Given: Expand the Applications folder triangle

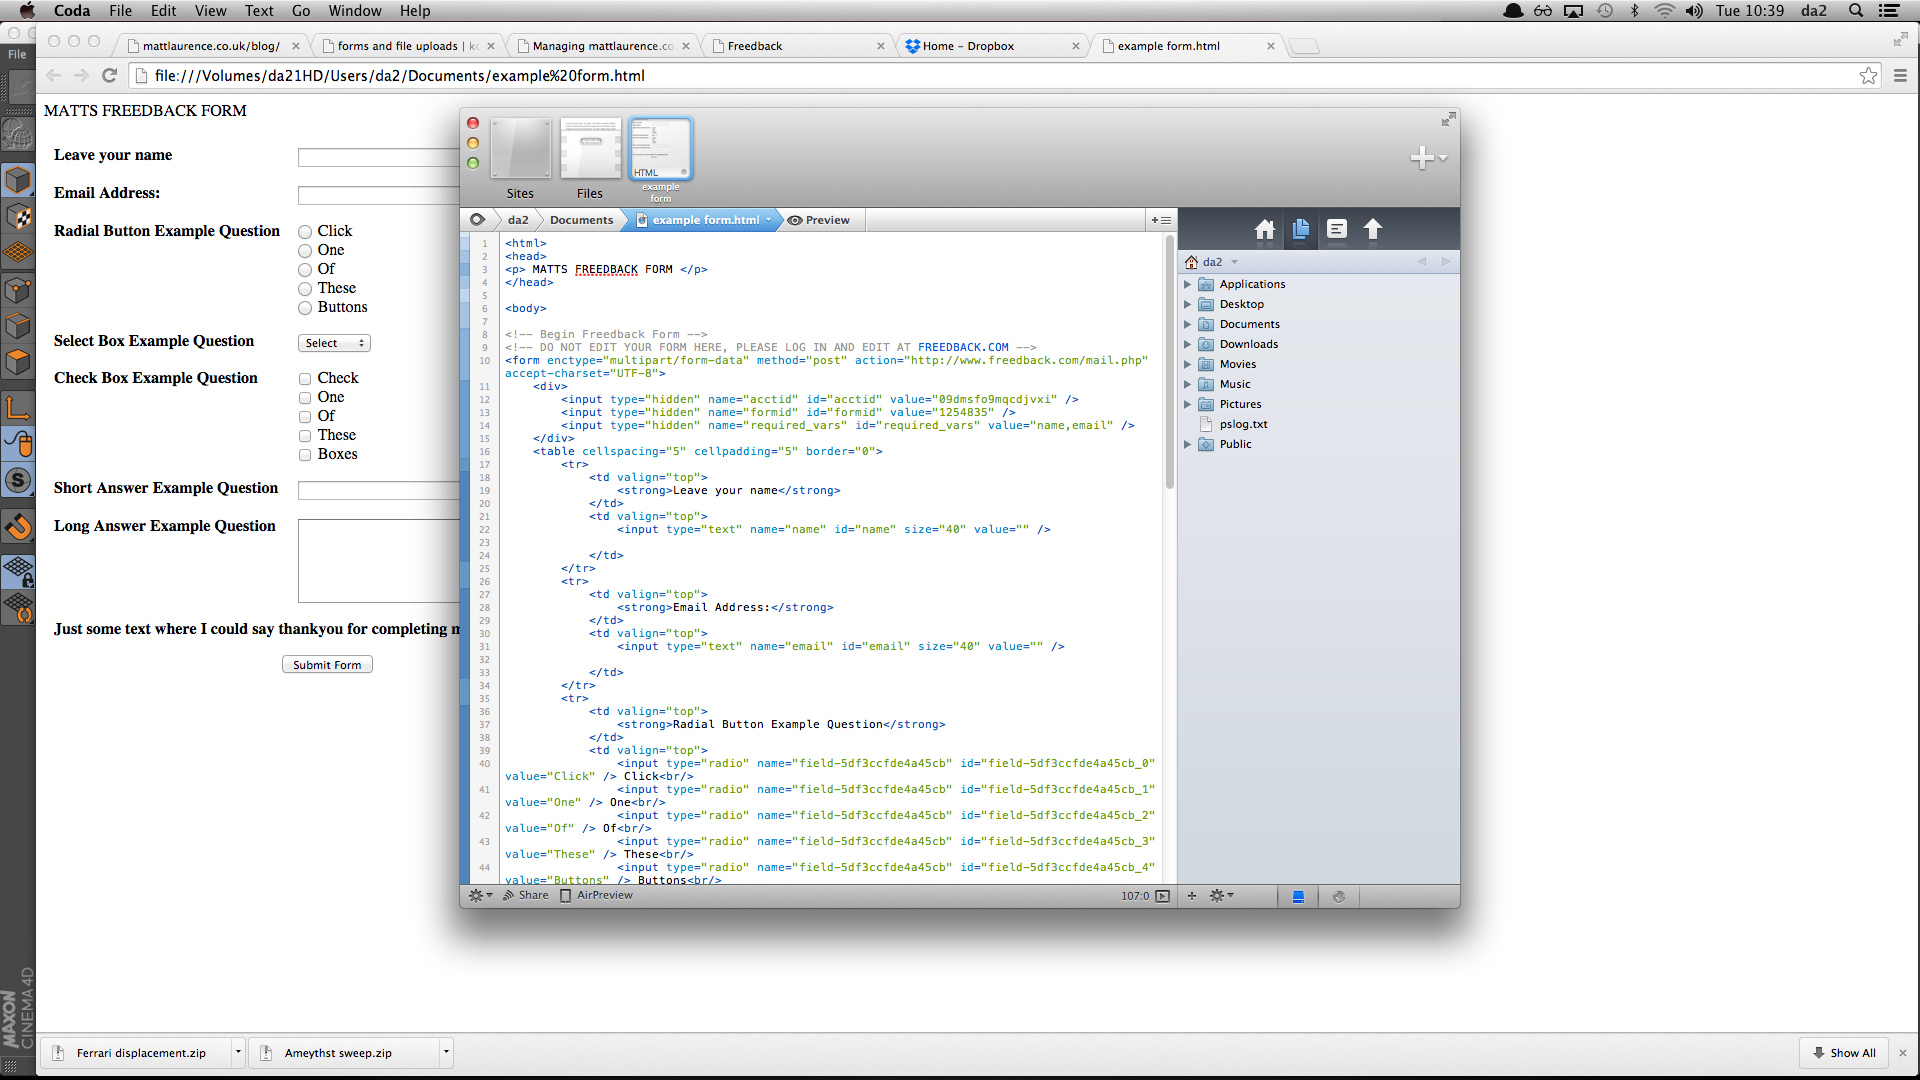Looking at the screenshot, I should point(1187,284).
